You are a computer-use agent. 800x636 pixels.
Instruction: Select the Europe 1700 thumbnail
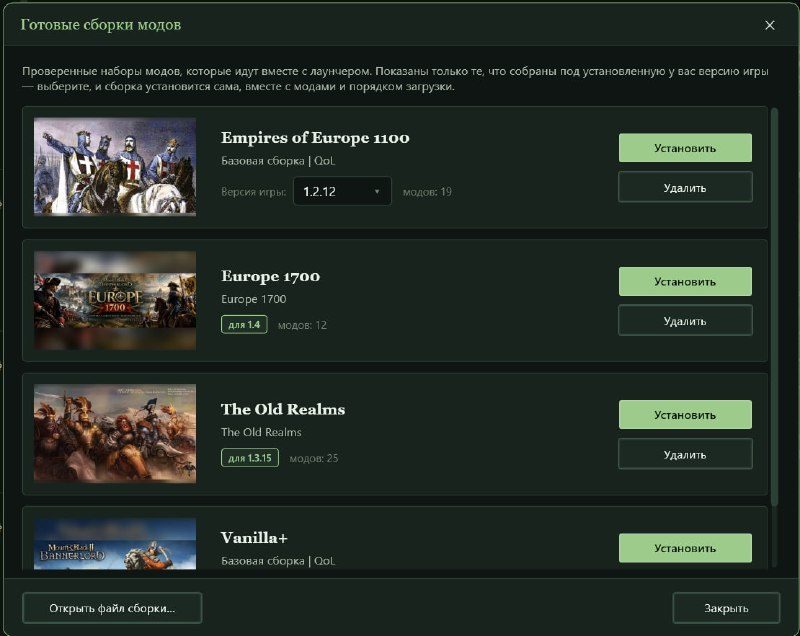pyautogui.click(x=115, y=300)
